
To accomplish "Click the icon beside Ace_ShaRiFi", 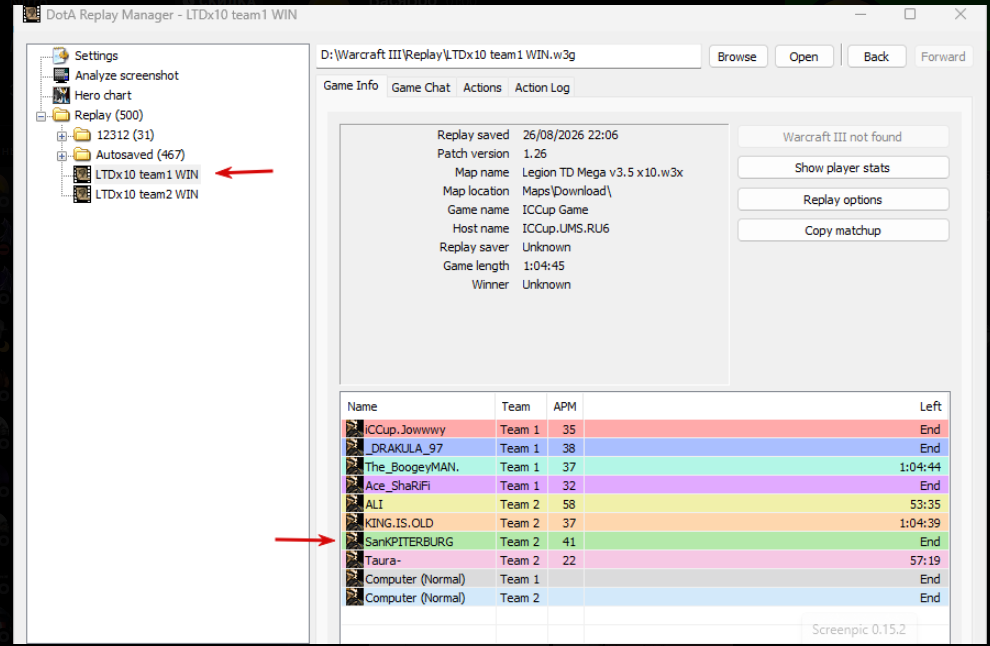I will coord(355,485).
